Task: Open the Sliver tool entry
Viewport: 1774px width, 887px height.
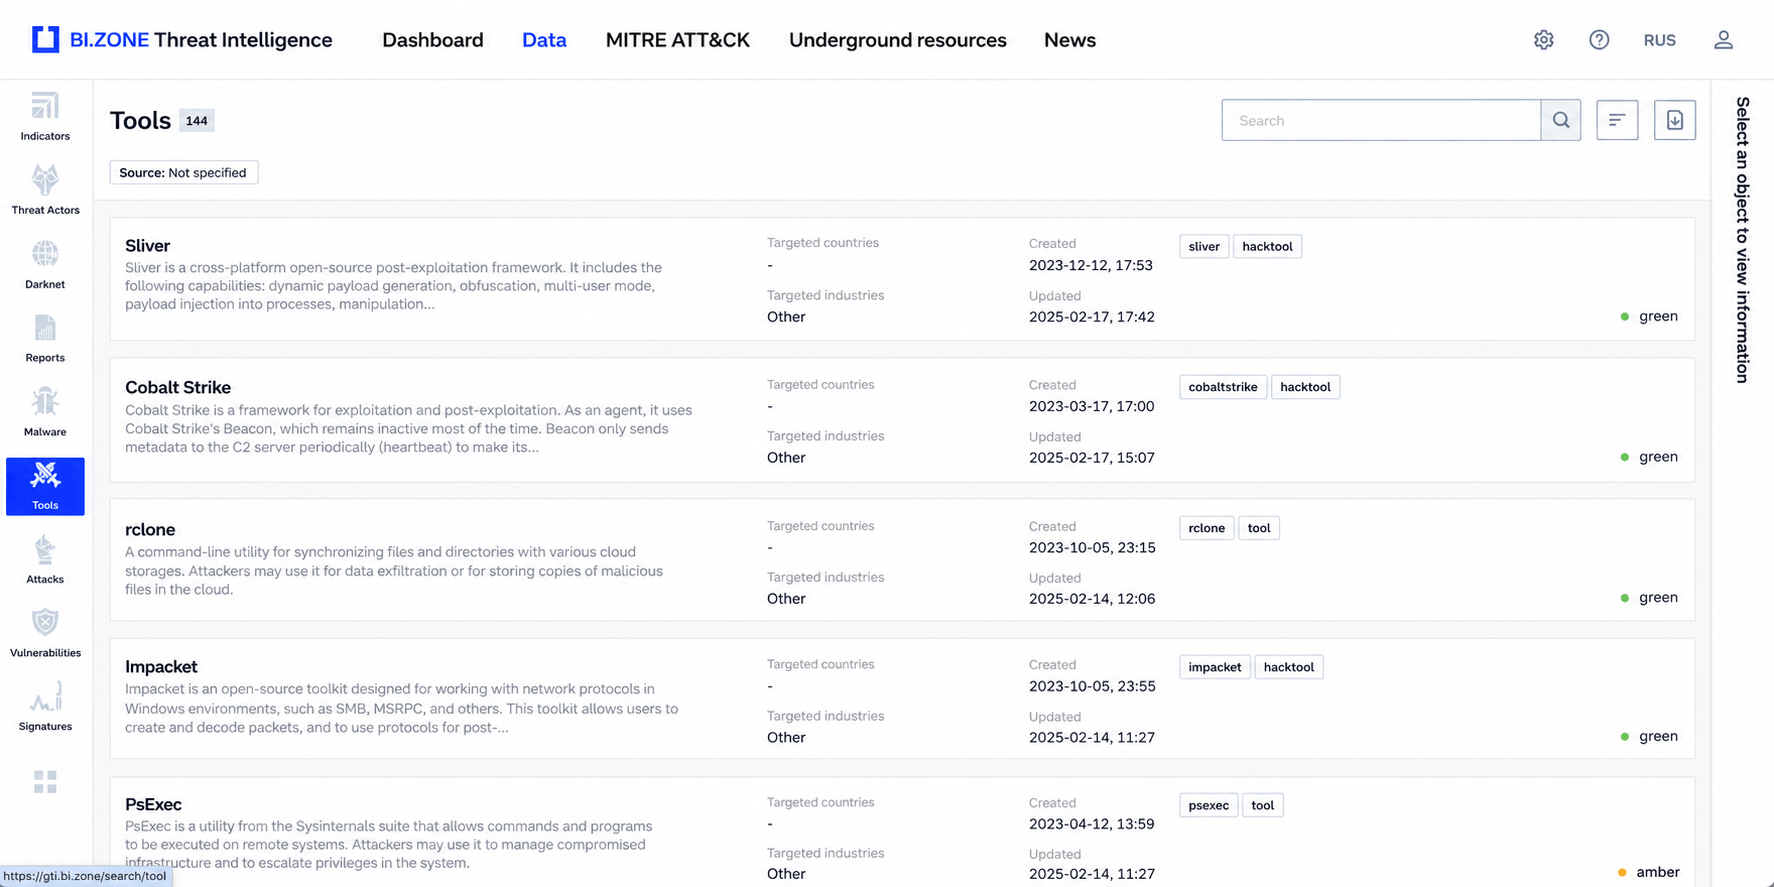Action: tap(902, 279)
